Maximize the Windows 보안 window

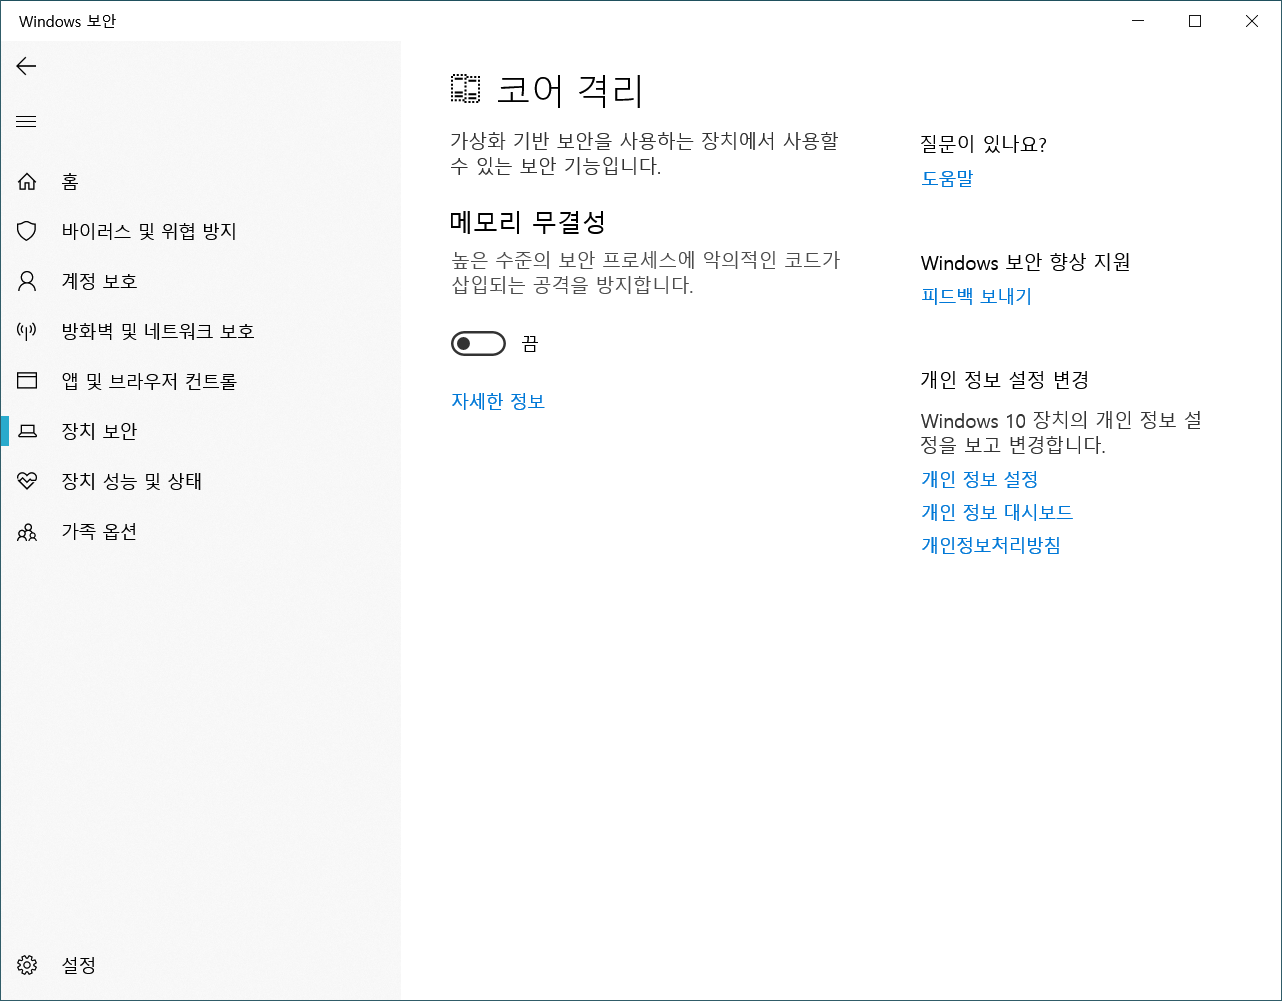[x=1195, y=21]
